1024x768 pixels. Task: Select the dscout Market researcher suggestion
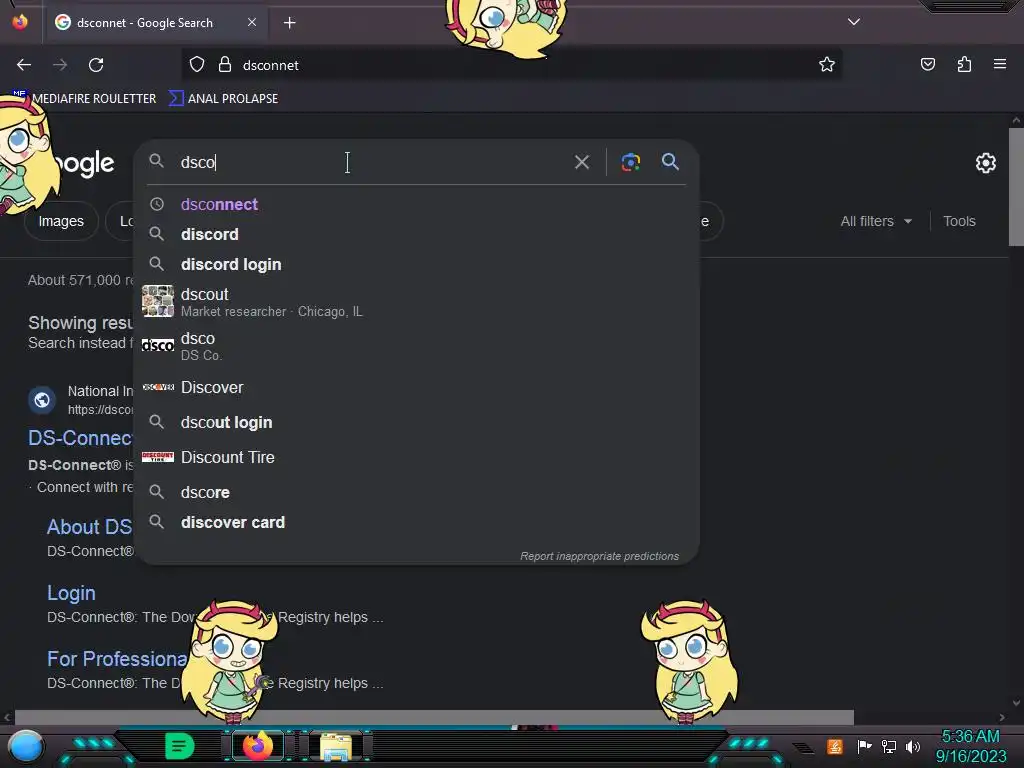[416, 302]
